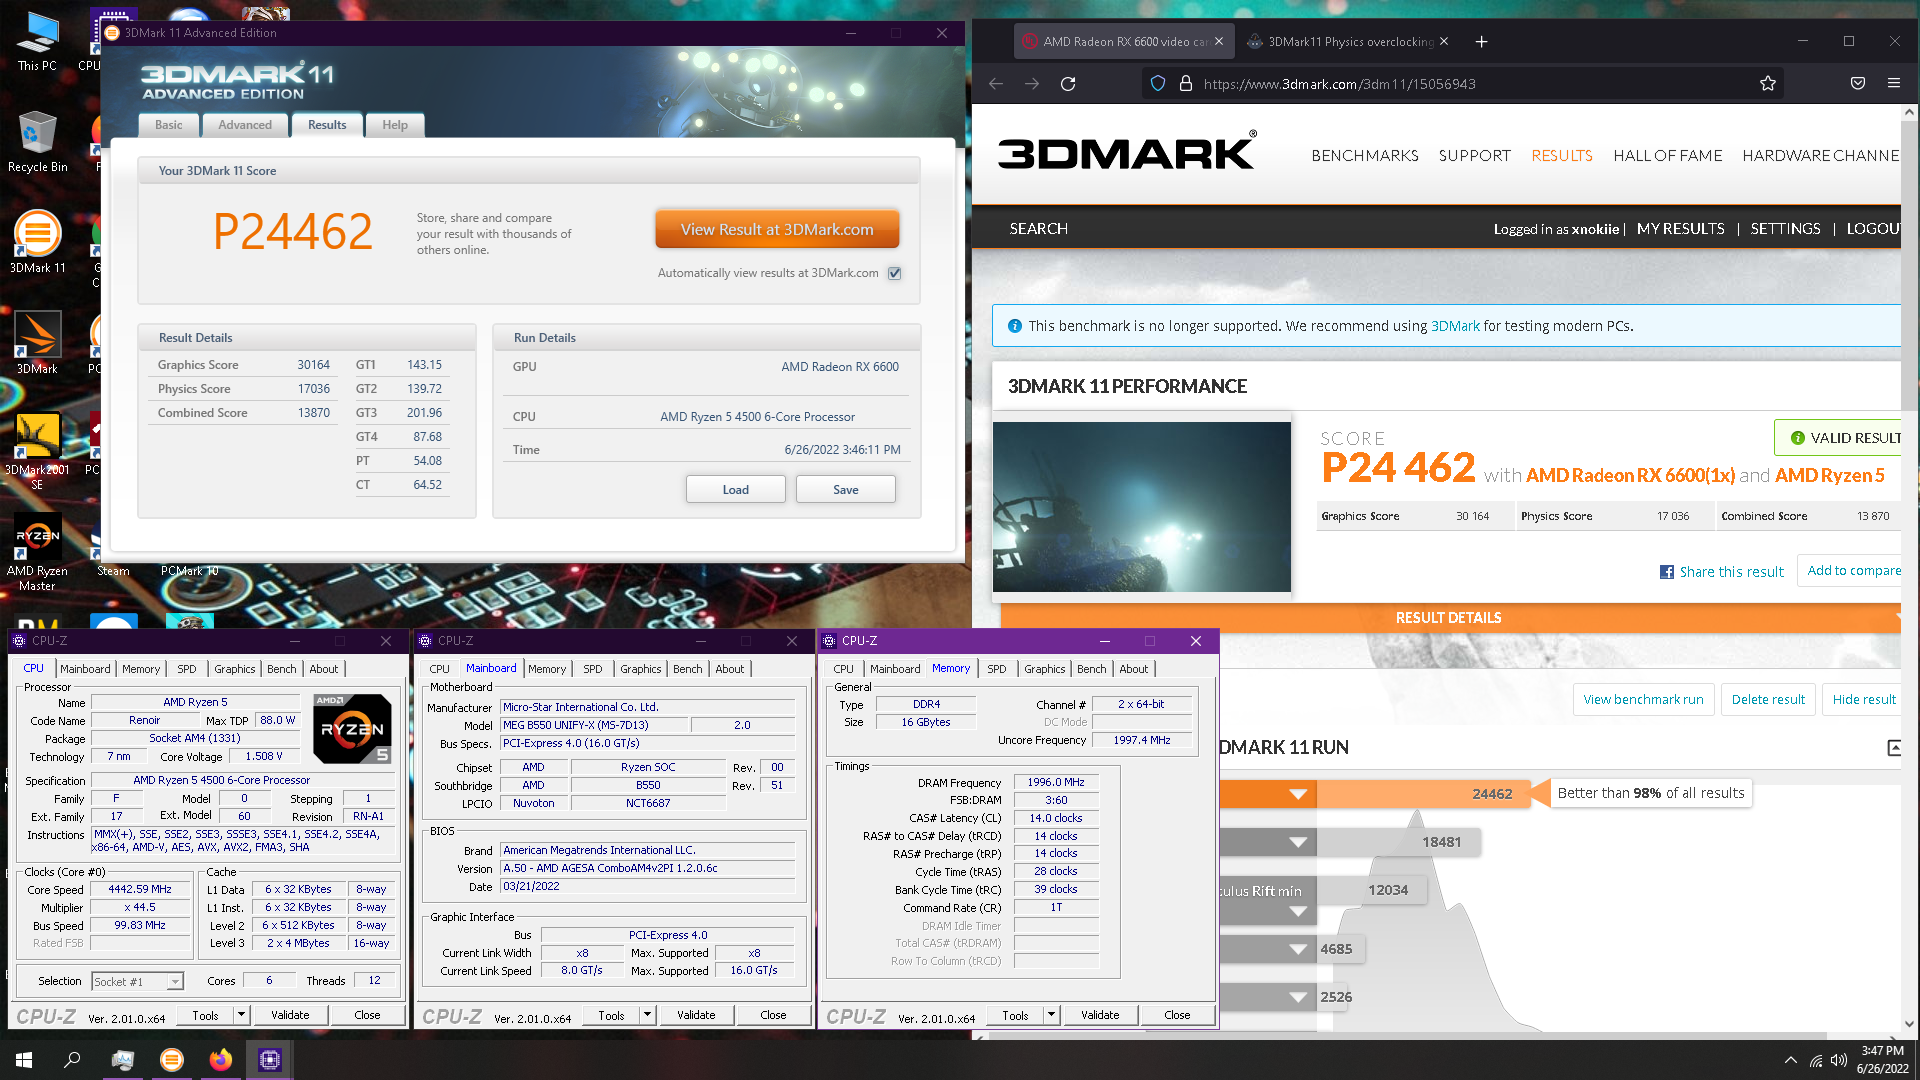The height and width of the screenshot is (1080, 1920).
Task: Open Tools dropdown arrow in CPU-Z Memory window
Action: click(1051, 1015)
